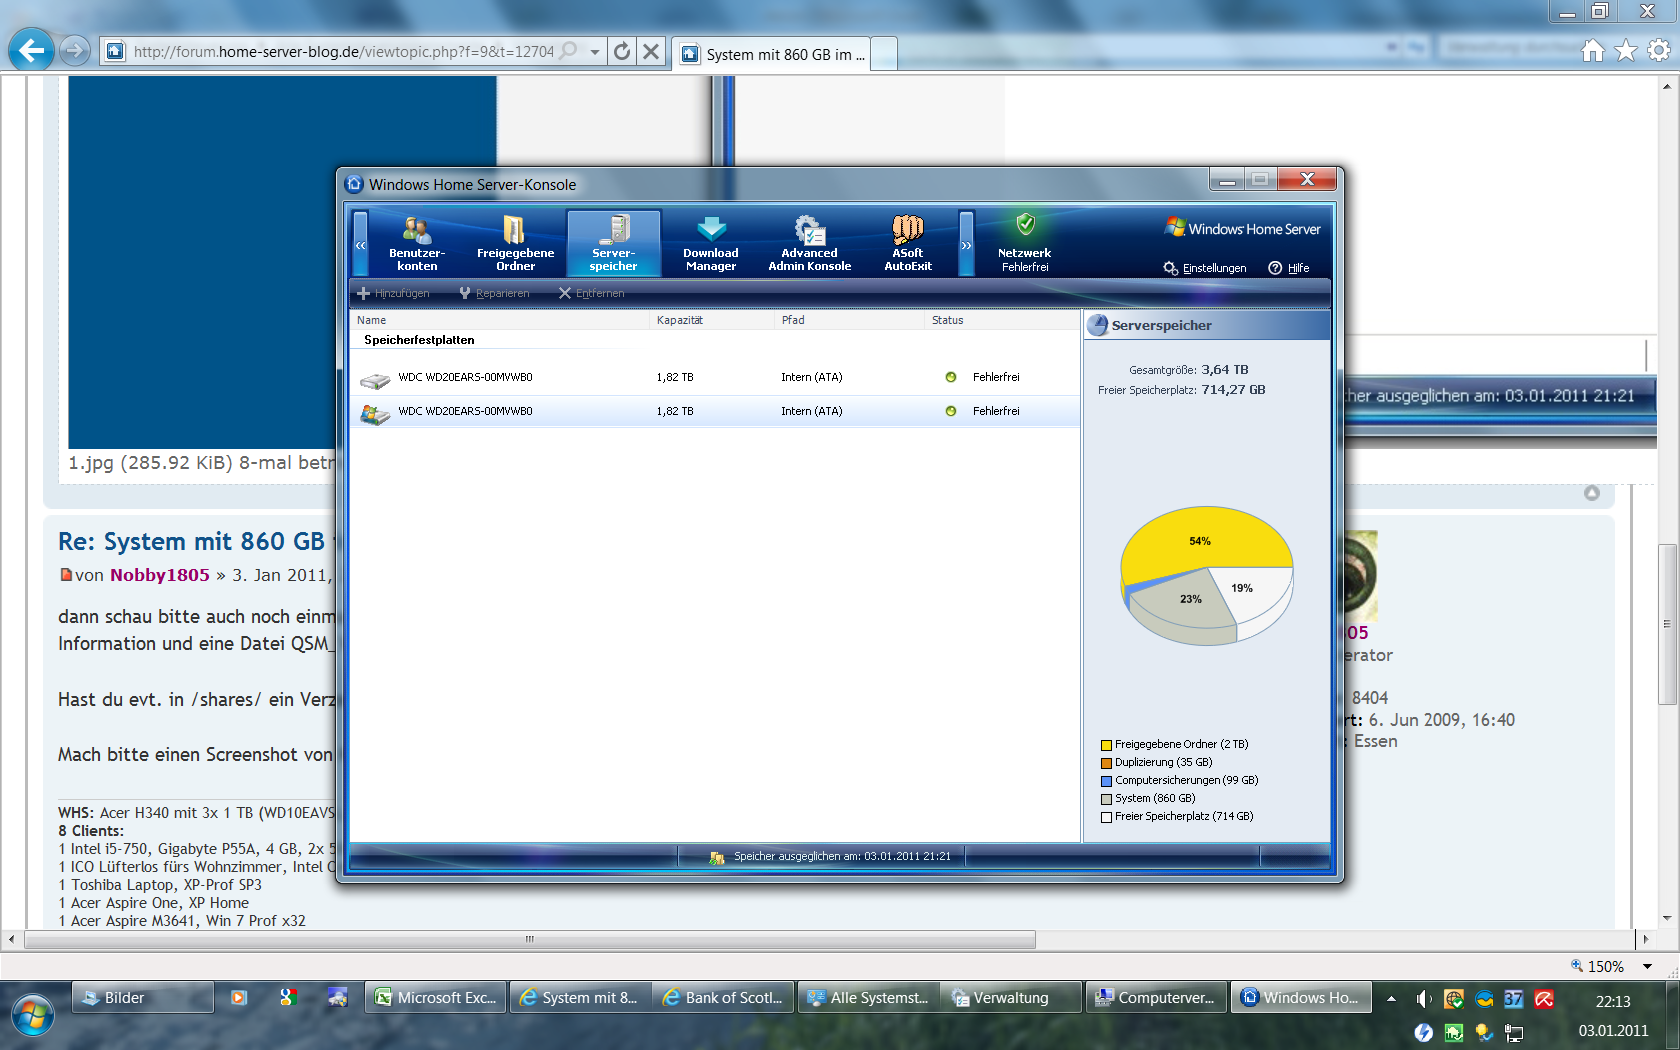Open the Freigegebene Ordner tab
The height and width of the screenshot is (1050, 1680).
tap(515, 243)
